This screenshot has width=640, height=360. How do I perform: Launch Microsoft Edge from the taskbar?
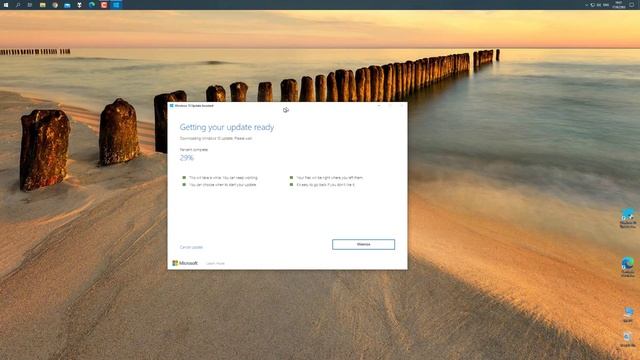click(92, 5)
